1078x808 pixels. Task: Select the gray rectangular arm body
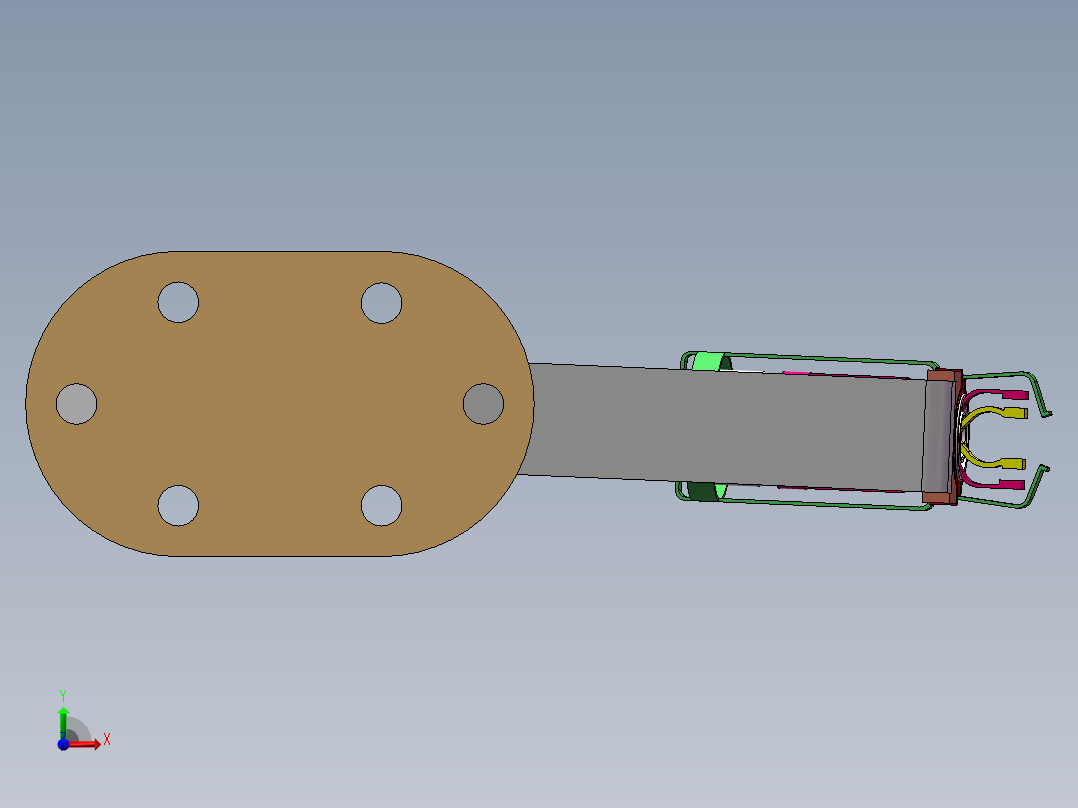(x=722, y=428)
